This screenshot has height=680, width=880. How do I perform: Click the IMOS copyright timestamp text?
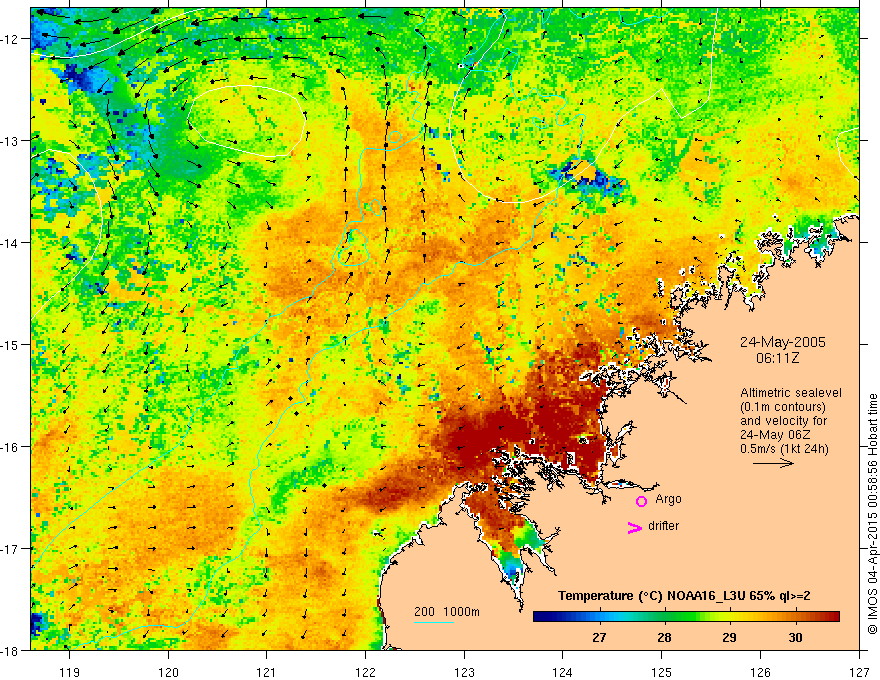click(872, 514)
